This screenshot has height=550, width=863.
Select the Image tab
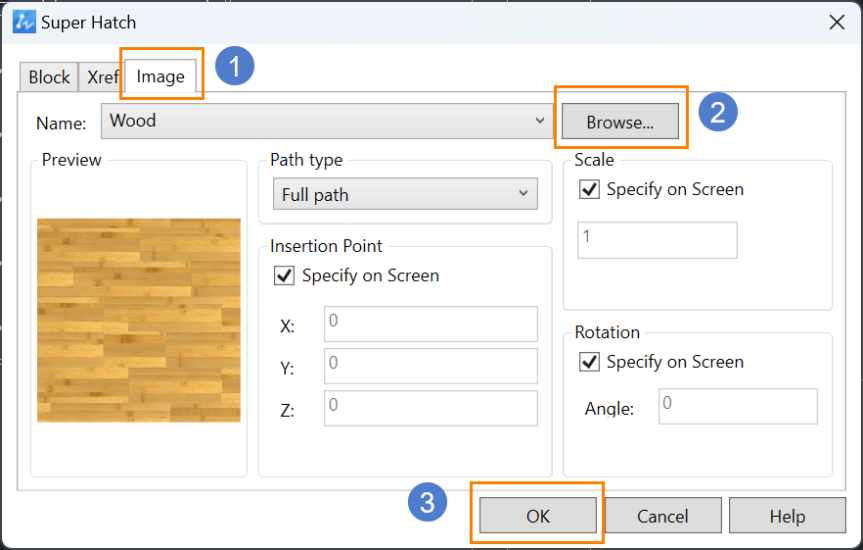[x=160, y=76]
